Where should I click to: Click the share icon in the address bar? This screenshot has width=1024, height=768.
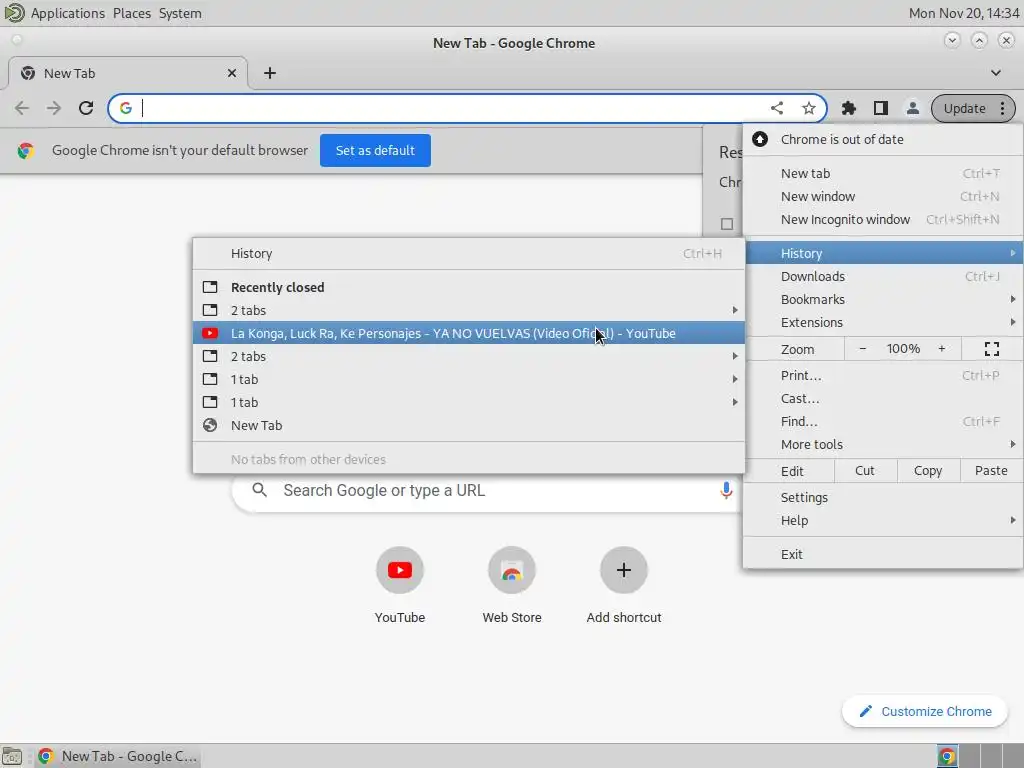pyautogui.click(x=776, y=108)
